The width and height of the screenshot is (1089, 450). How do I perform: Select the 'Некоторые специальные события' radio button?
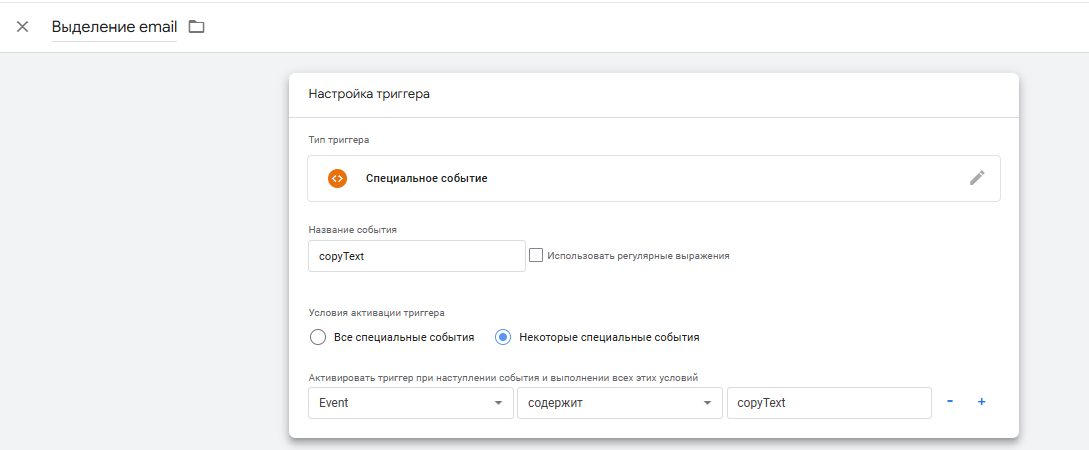pyautogui.click(x=503, y=338)
